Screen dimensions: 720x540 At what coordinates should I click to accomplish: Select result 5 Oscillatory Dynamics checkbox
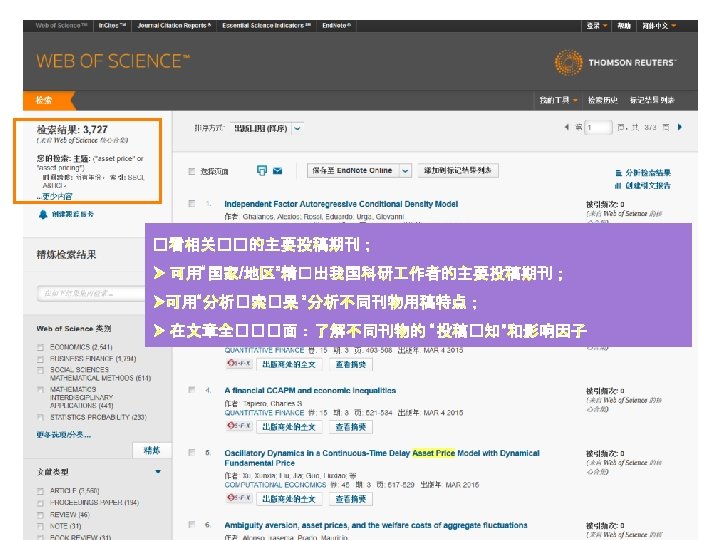click(x=192, y=452)
